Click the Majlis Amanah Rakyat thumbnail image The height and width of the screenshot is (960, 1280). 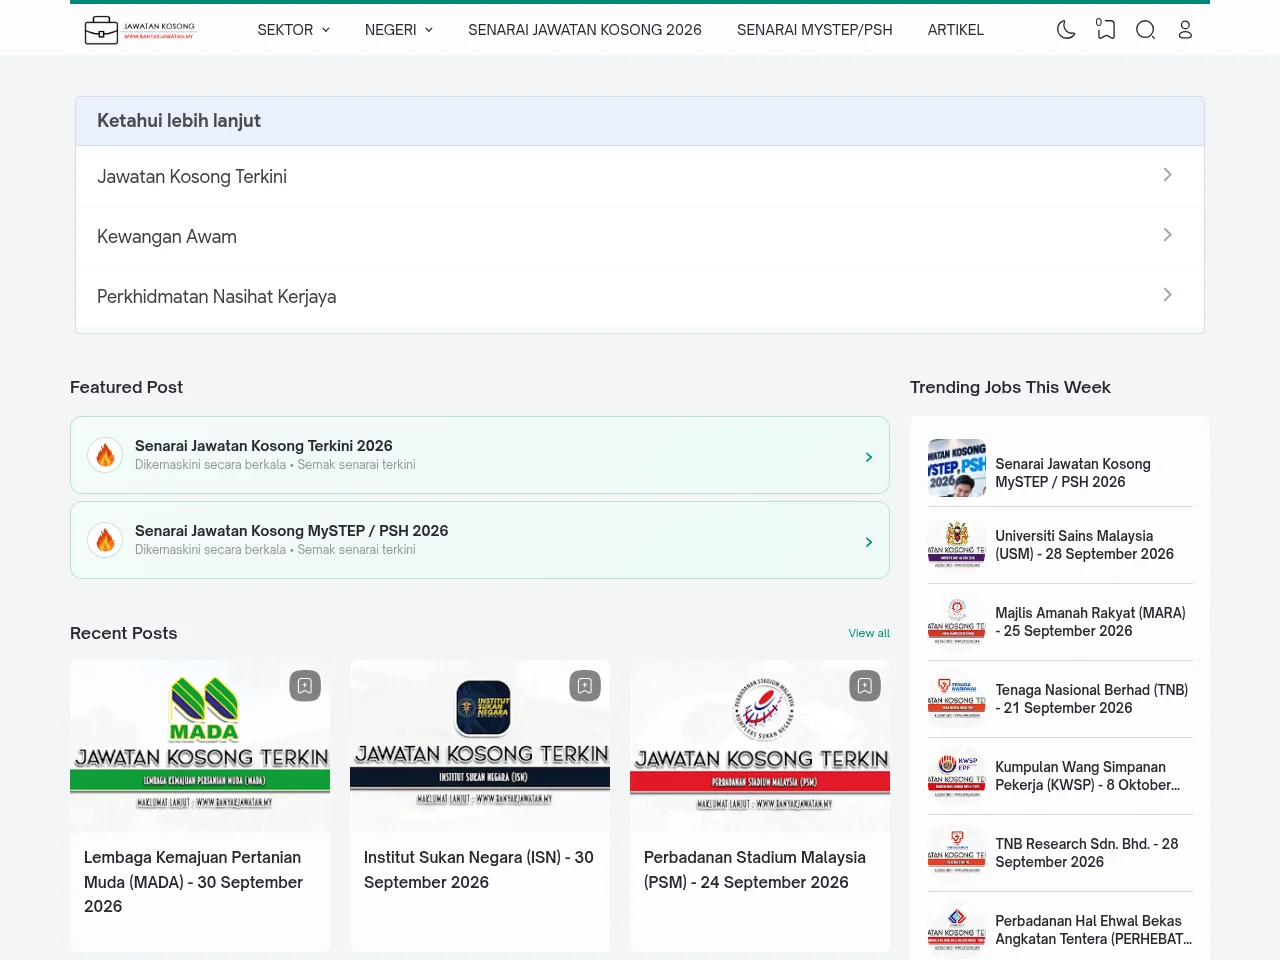957,622
